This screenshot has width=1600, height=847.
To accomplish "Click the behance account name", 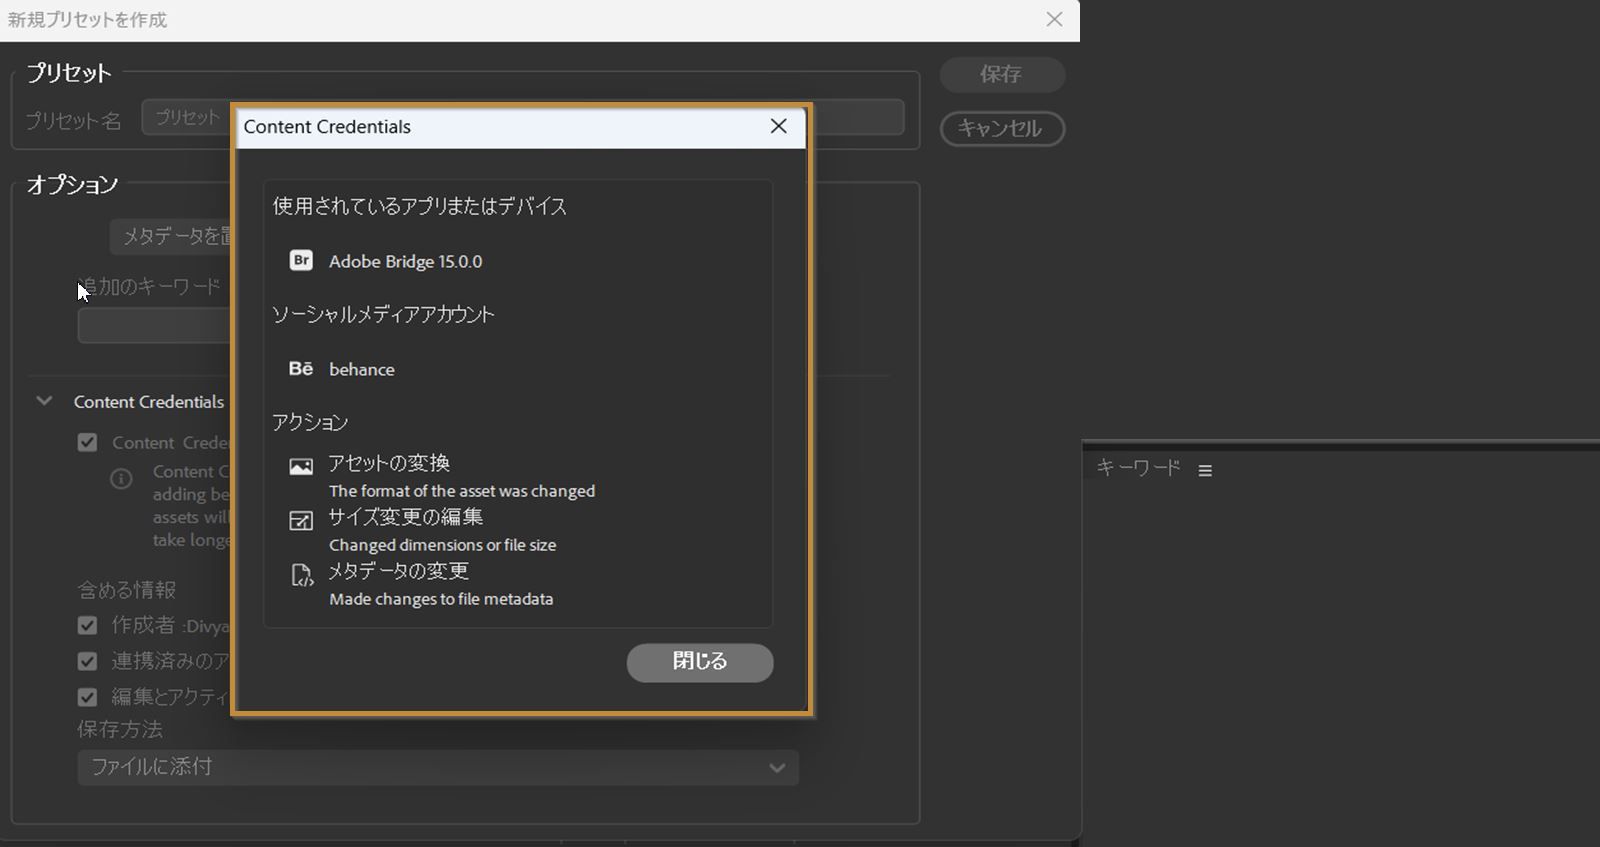I will (x=362, y=369).
